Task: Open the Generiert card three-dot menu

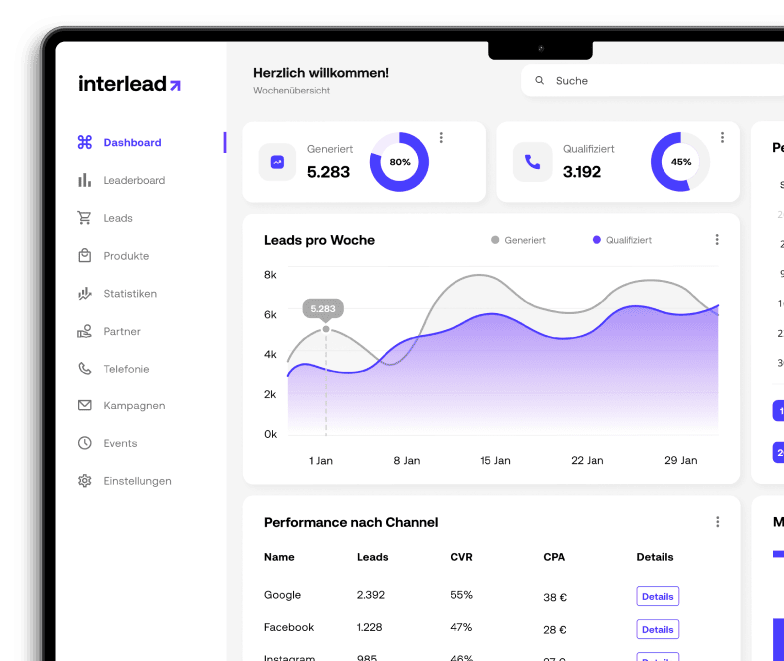Action: coord(441,138)
